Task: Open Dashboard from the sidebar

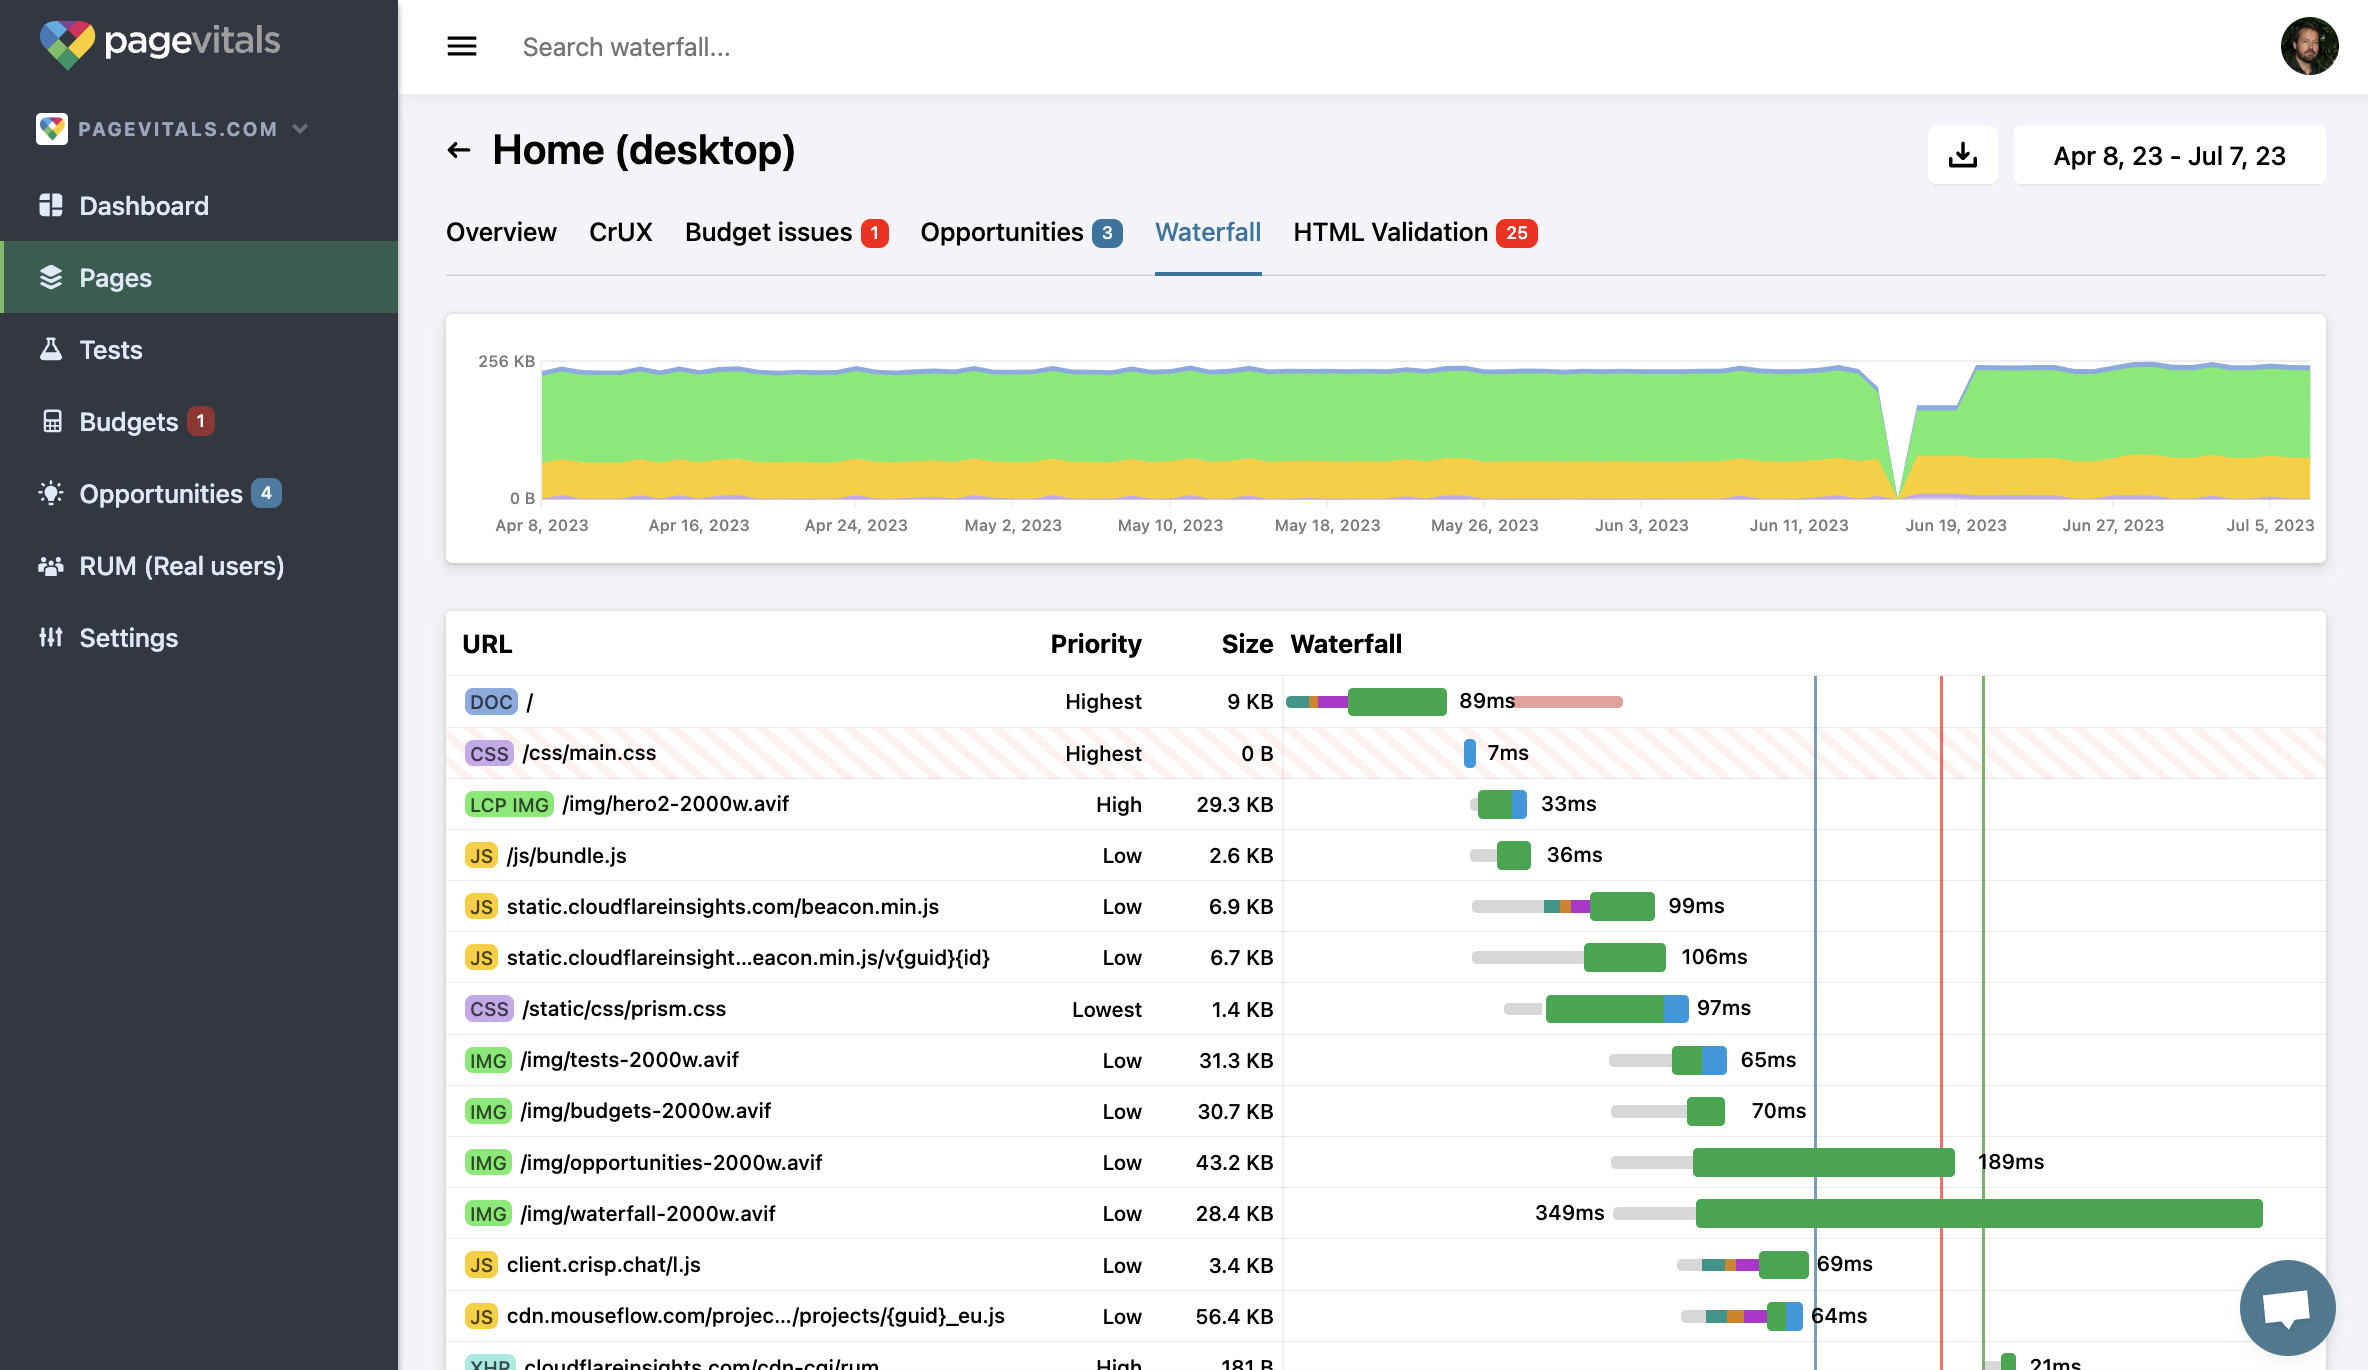Action: point(143,206)
